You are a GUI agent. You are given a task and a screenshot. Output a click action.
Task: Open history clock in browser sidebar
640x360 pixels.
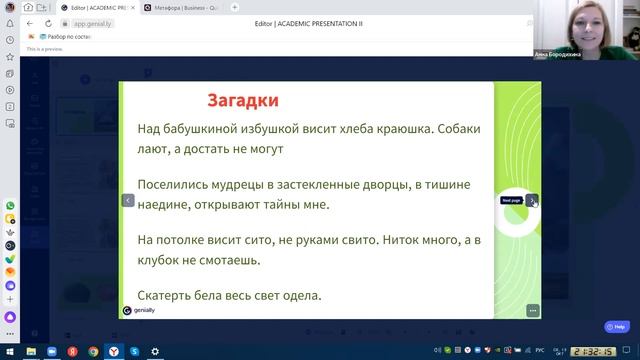pos(10,40)
